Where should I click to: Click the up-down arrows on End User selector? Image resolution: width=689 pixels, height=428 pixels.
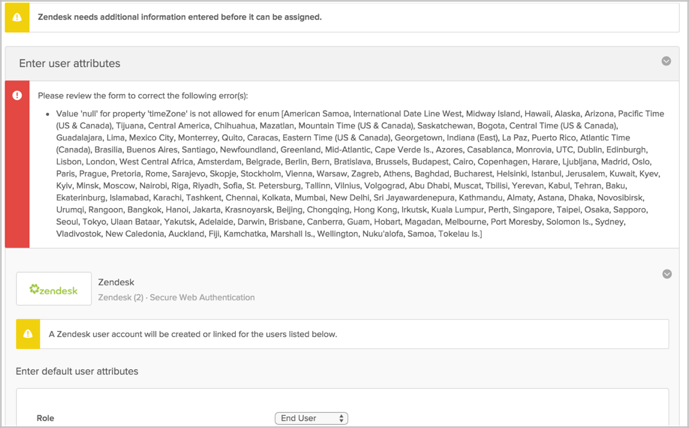(x=341, y=418)
